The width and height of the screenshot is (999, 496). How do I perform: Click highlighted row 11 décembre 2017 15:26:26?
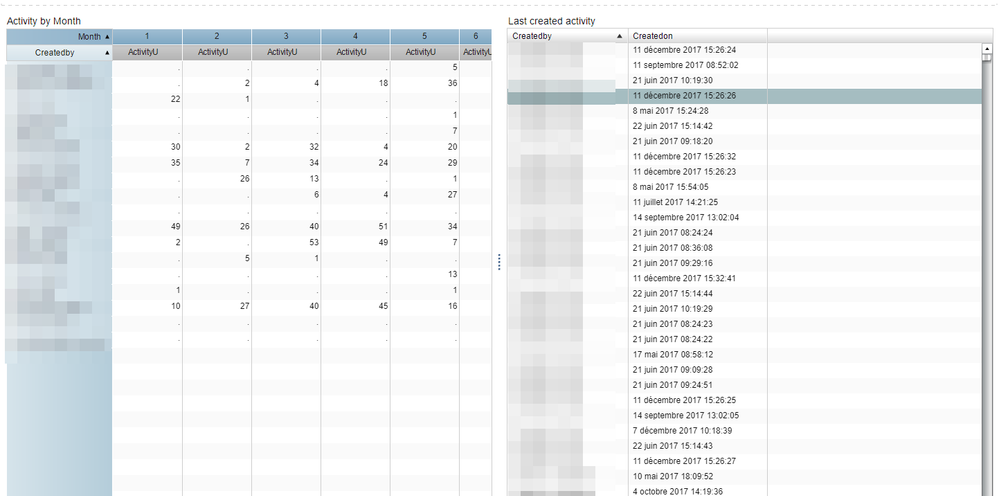click(x=745, y=96)
